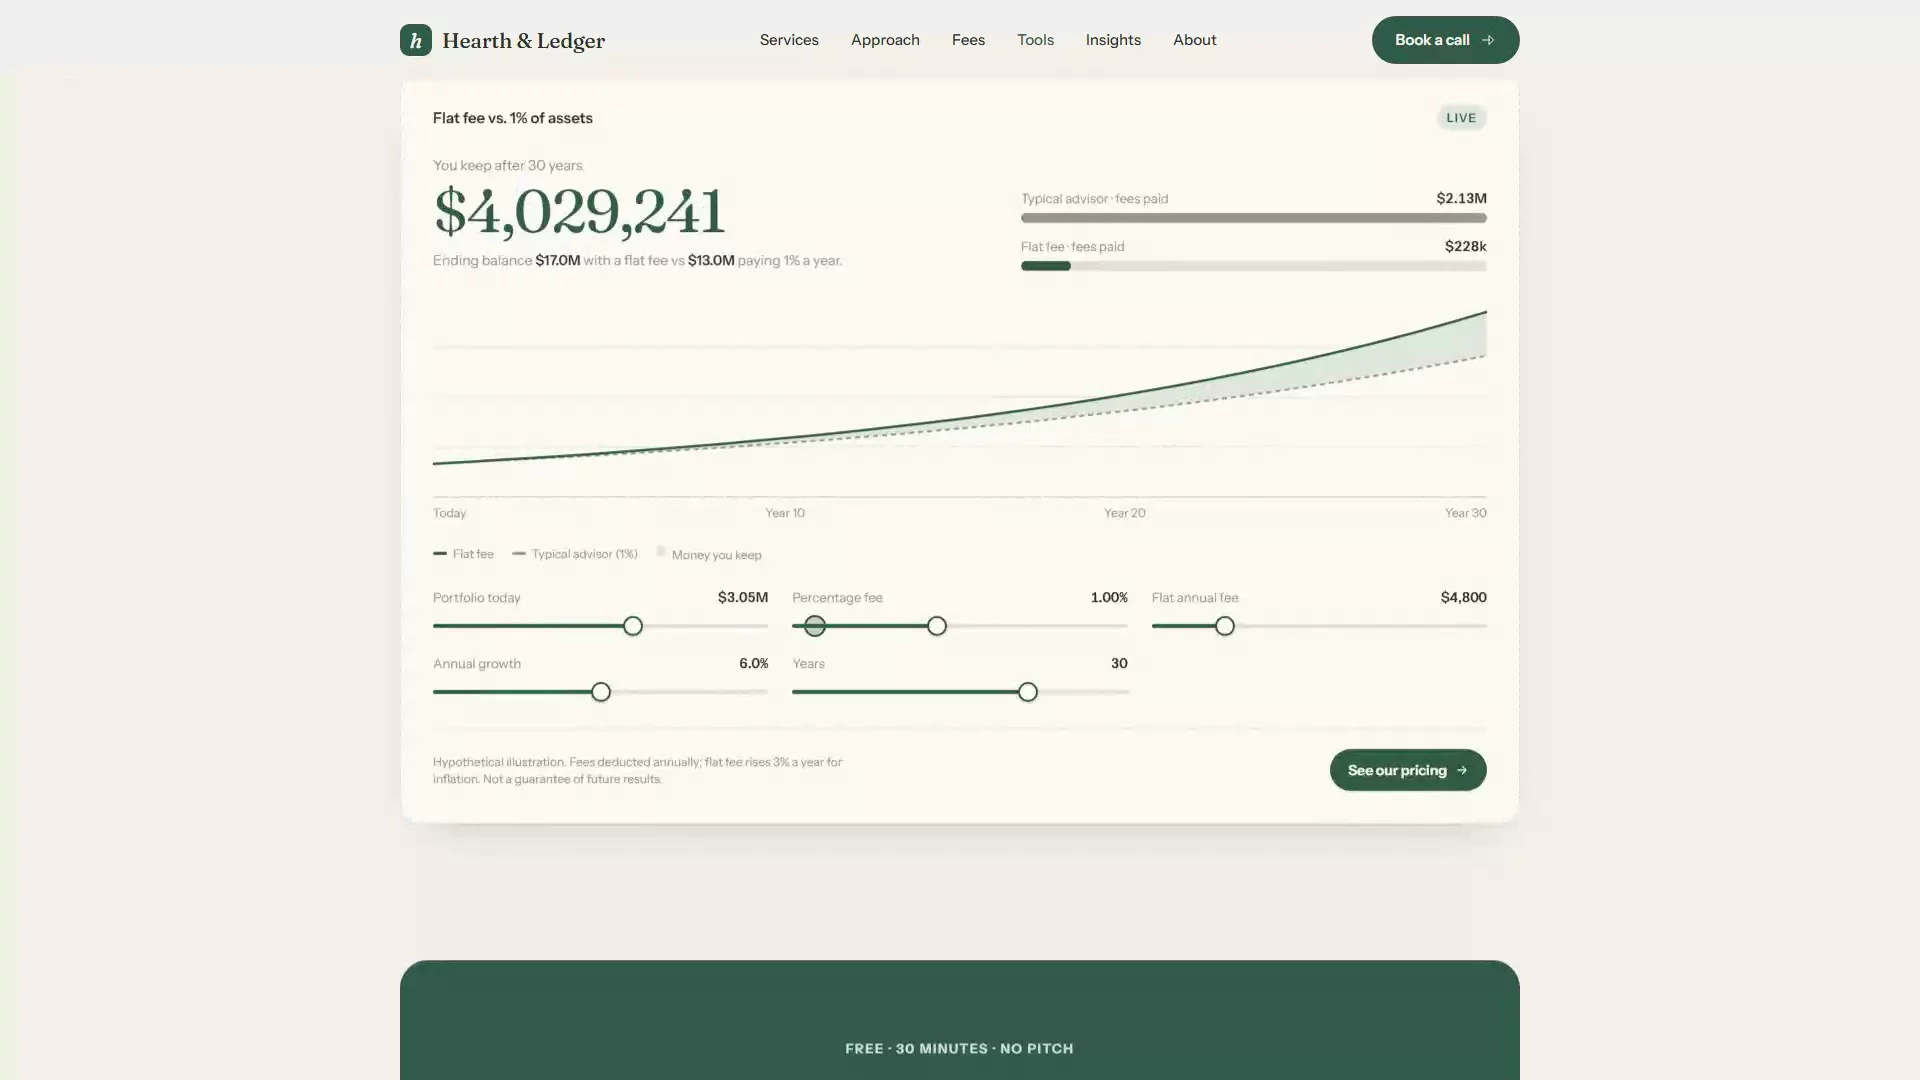
Task: Click the LIVE badge
Action: tap(1461, 118)
